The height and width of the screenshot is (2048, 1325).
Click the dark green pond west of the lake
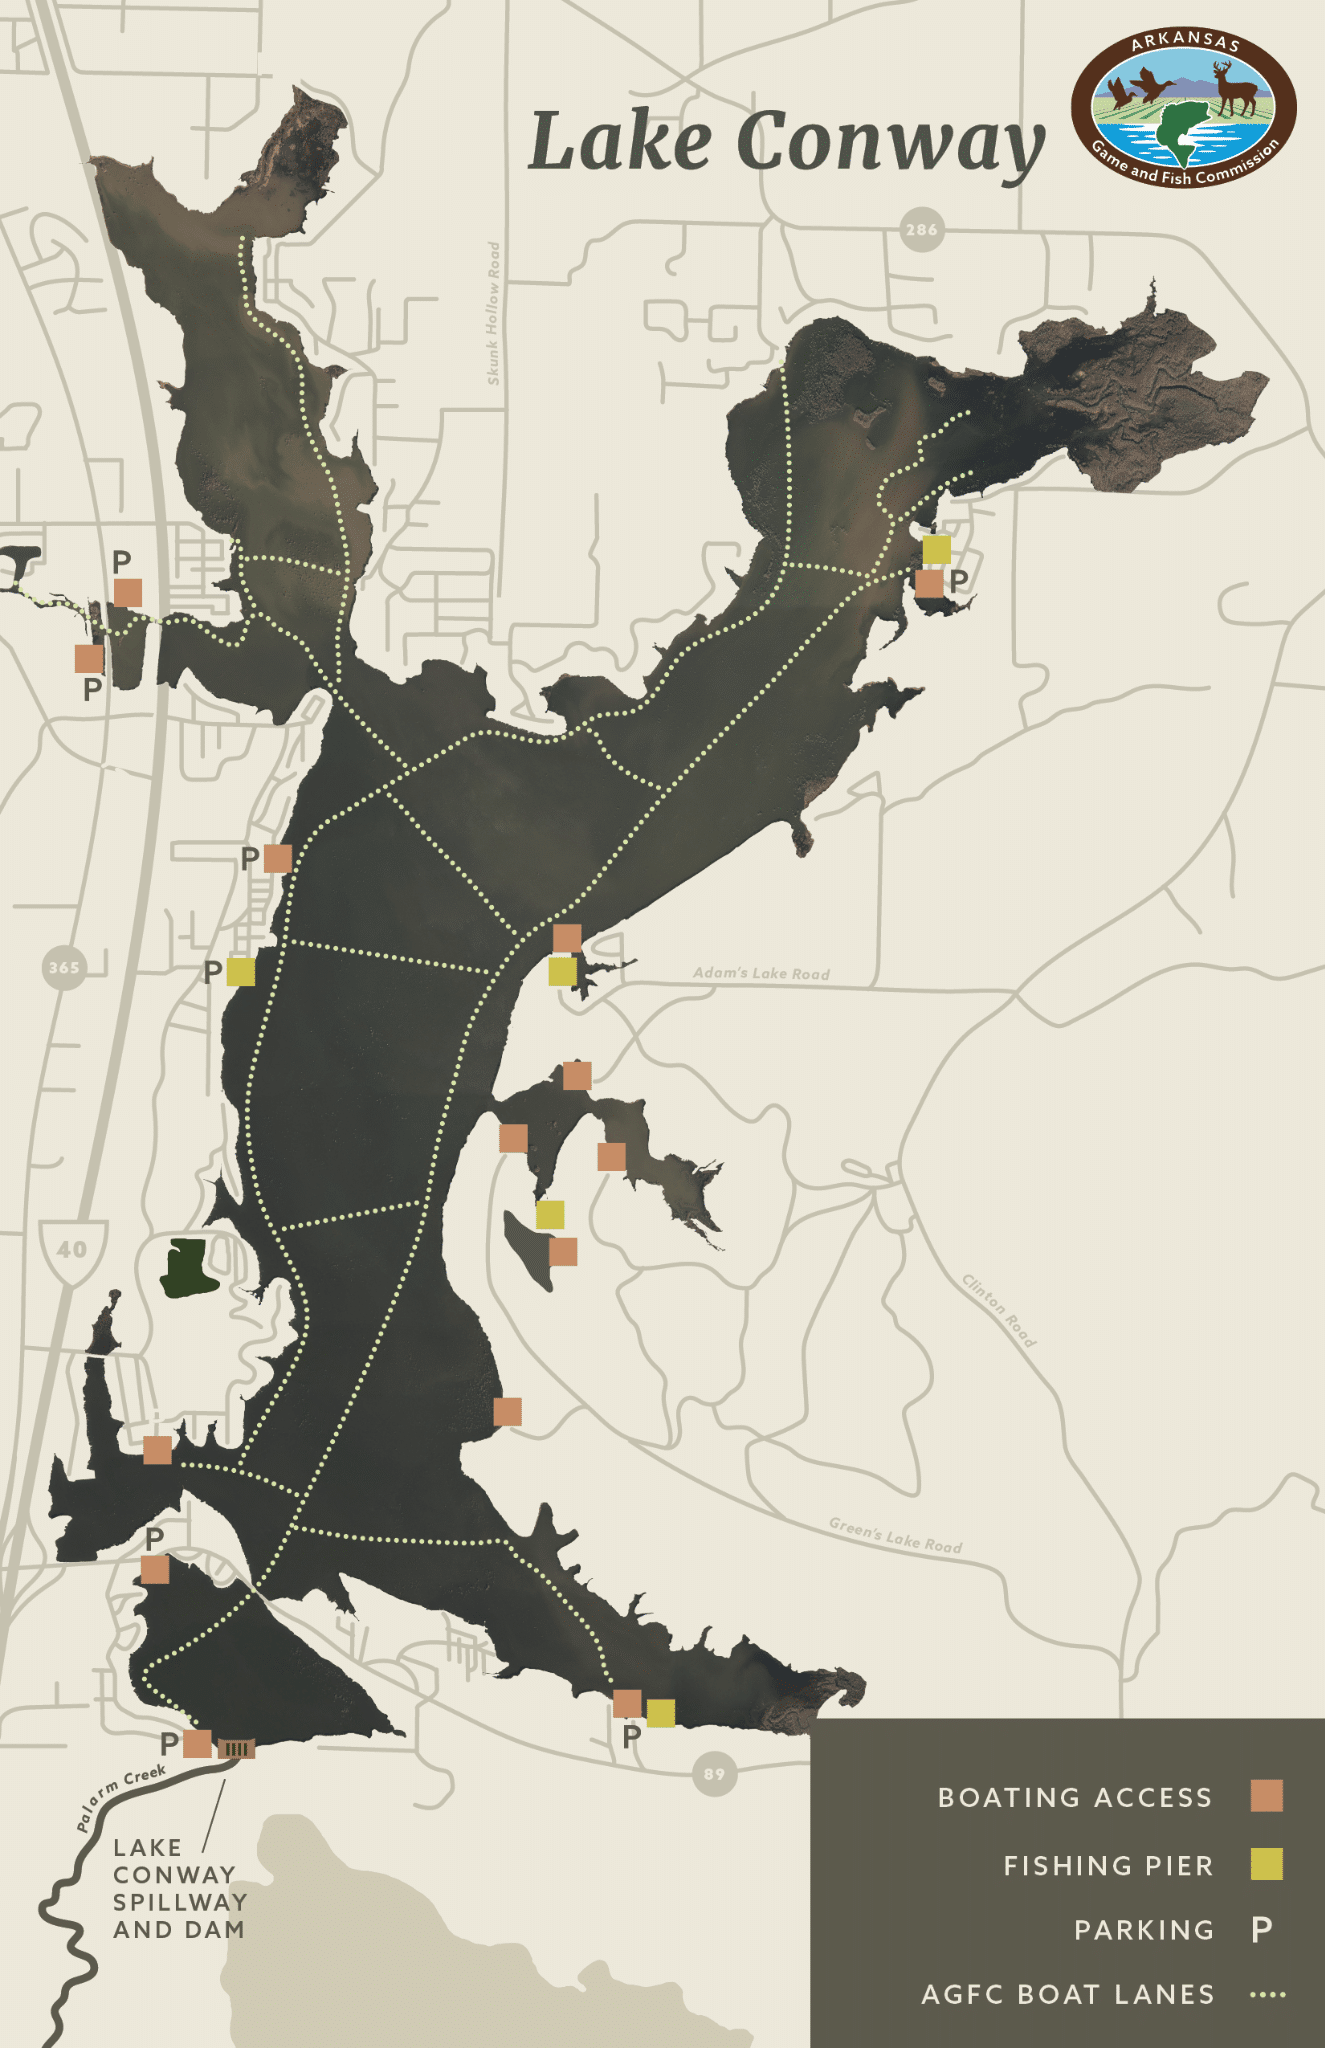188,1268
